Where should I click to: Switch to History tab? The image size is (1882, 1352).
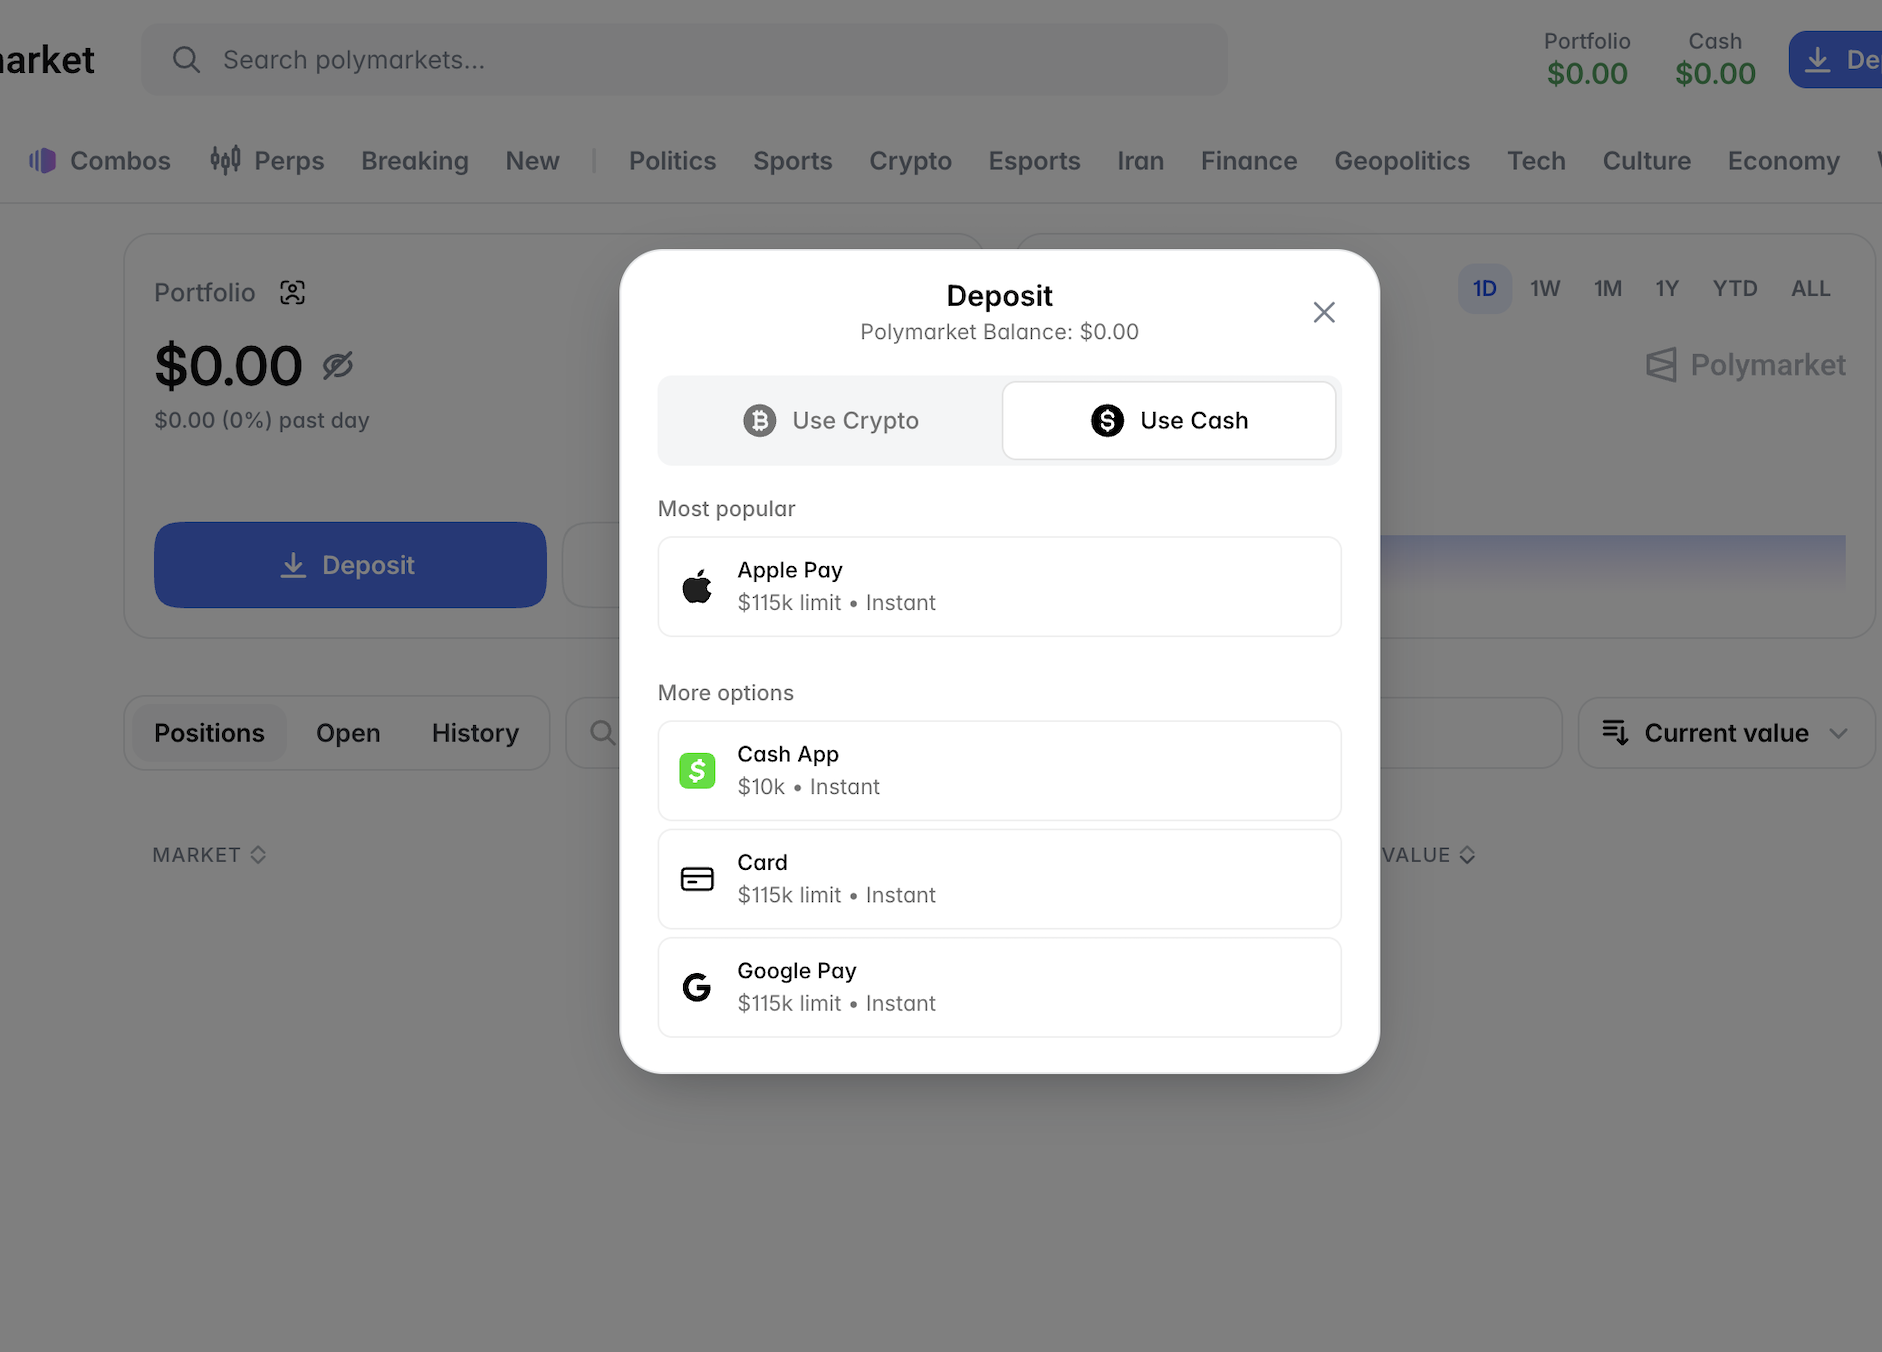pos(475,733)
